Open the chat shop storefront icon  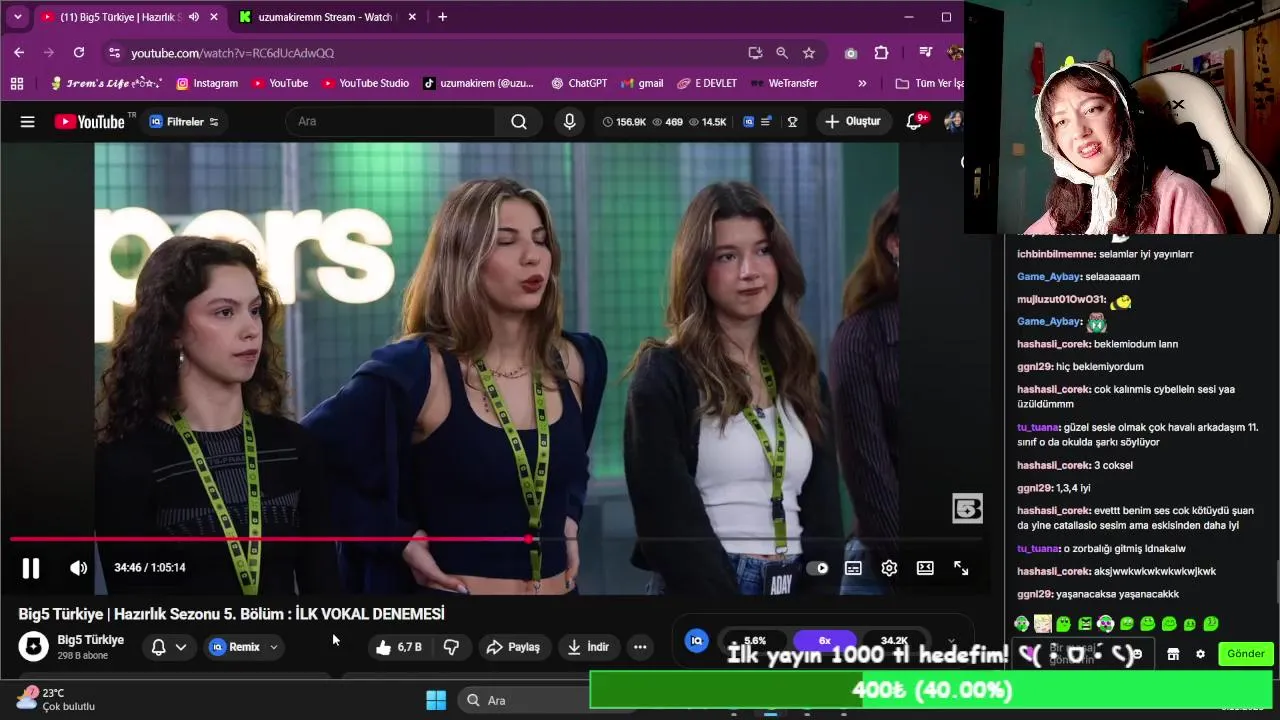1173,654
